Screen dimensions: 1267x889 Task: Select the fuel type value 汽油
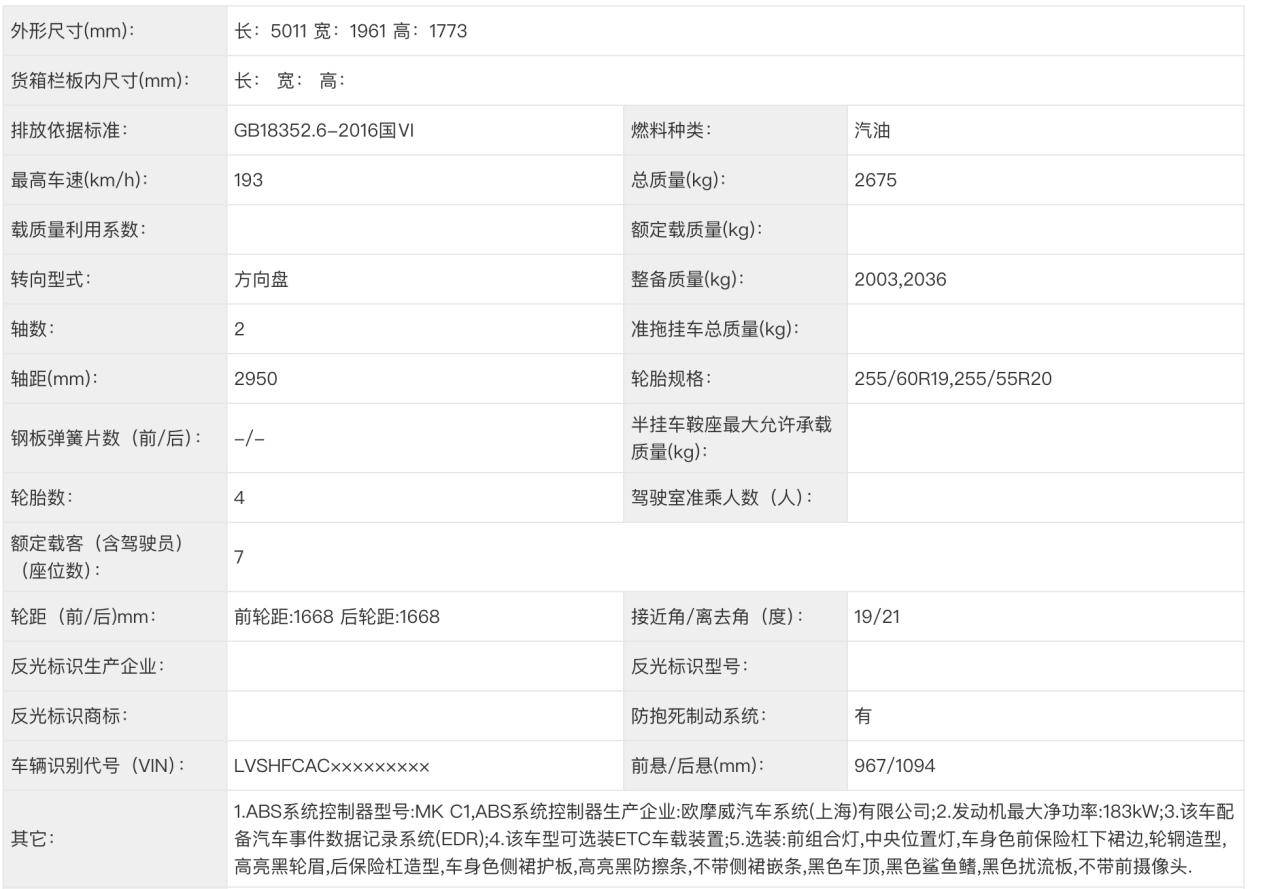coord(872,130)
